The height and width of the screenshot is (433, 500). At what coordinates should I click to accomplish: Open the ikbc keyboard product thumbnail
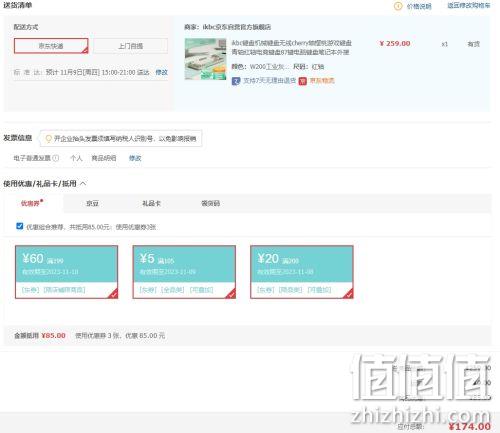(206, 59)
